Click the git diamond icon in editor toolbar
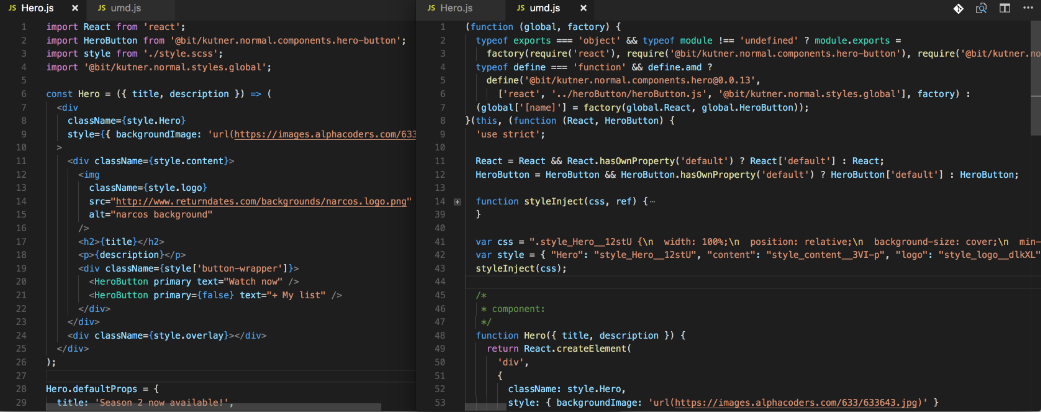Image resolution: width=1041 pixels, height=412 pixels. 958,8
